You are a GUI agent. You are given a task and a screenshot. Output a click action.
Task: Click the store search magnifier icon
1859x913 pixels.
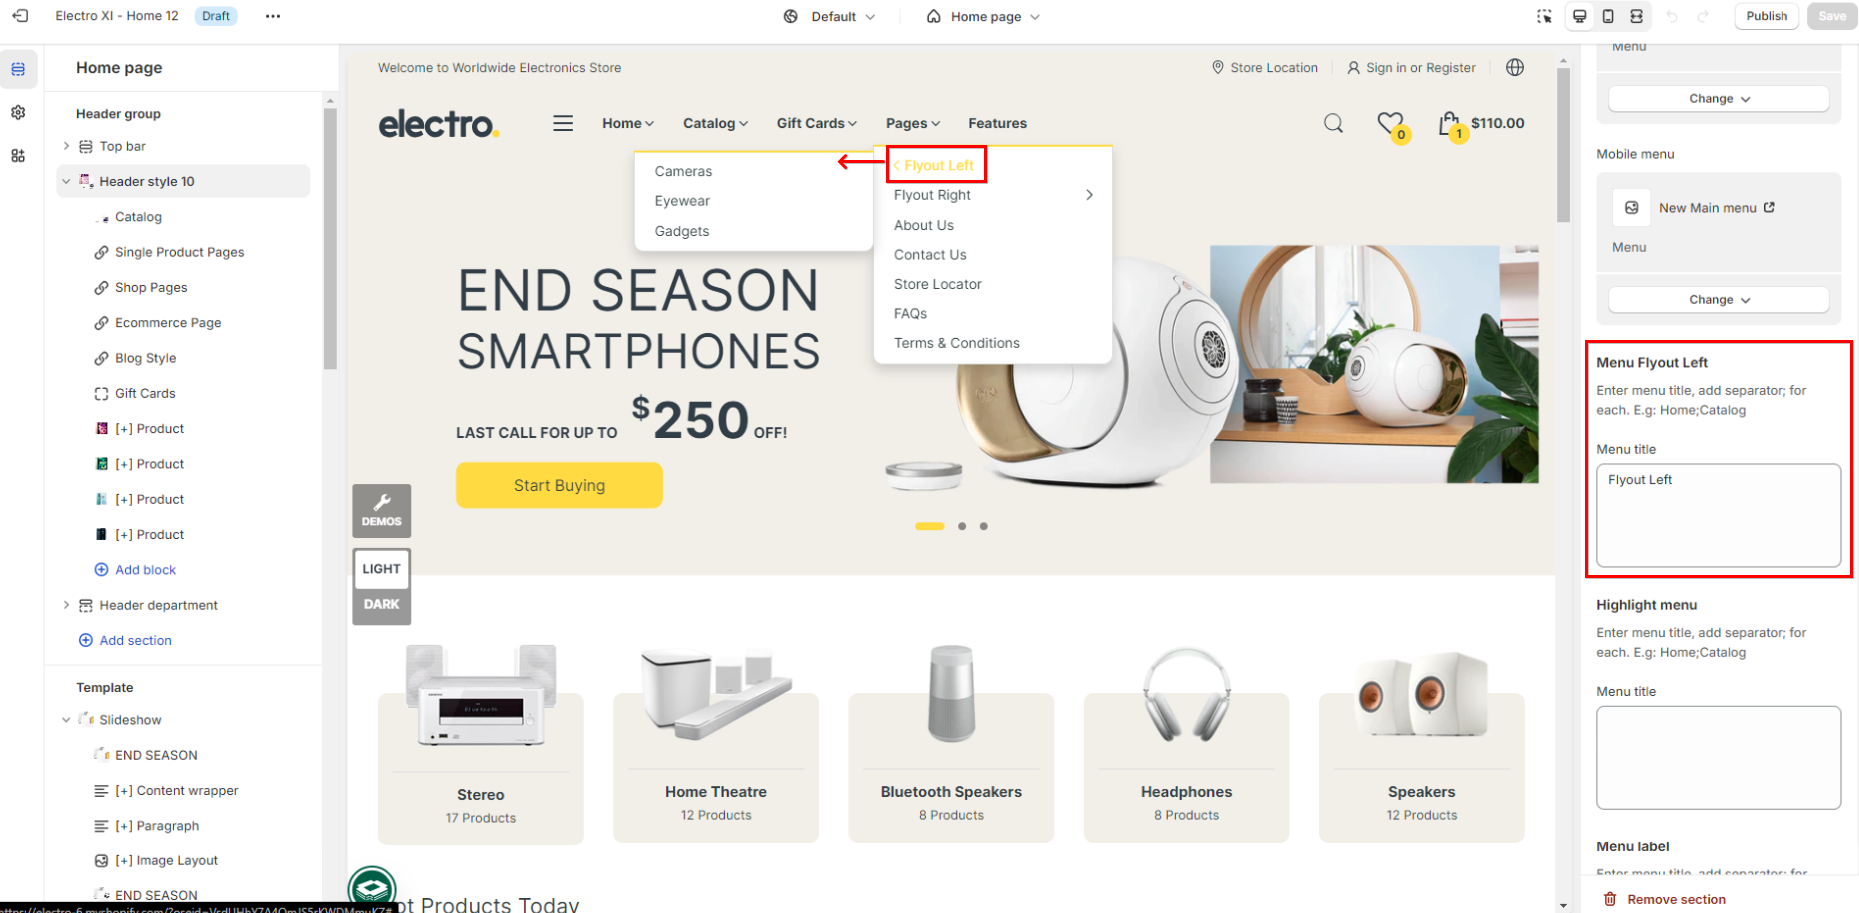(1333, 123)
